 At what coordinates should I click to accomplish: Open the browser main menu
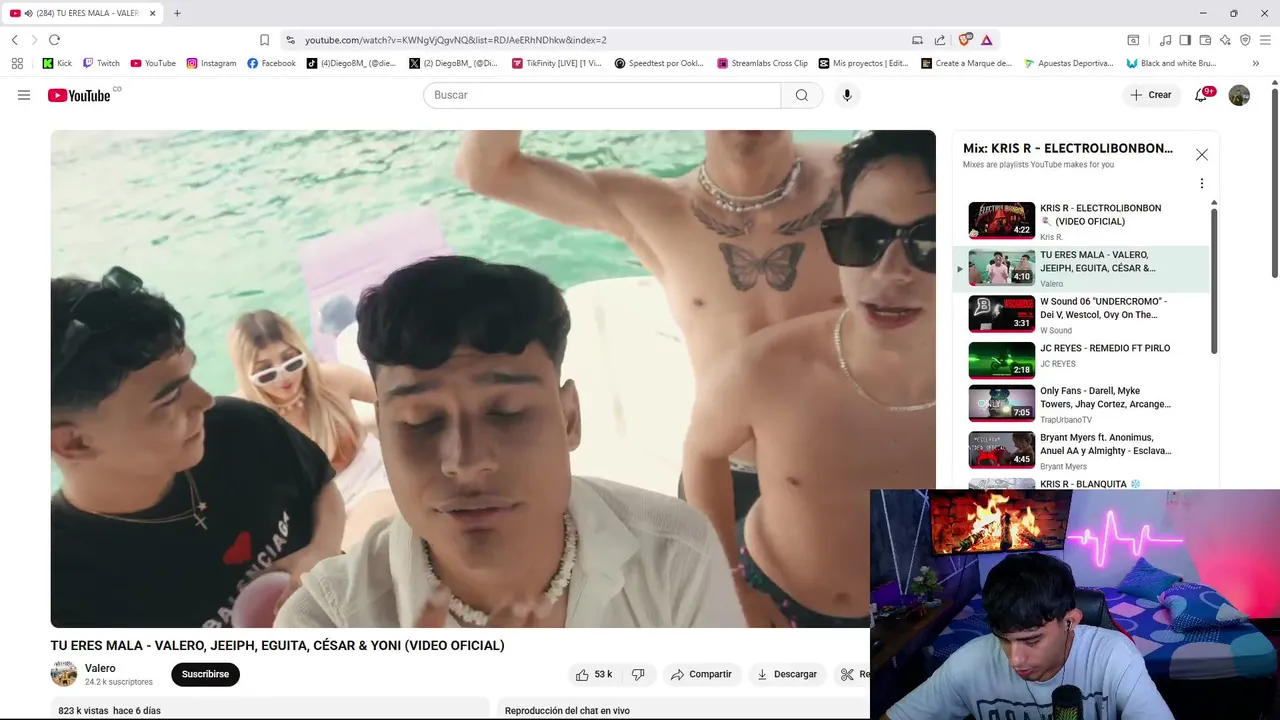[x=1266, y=40]
